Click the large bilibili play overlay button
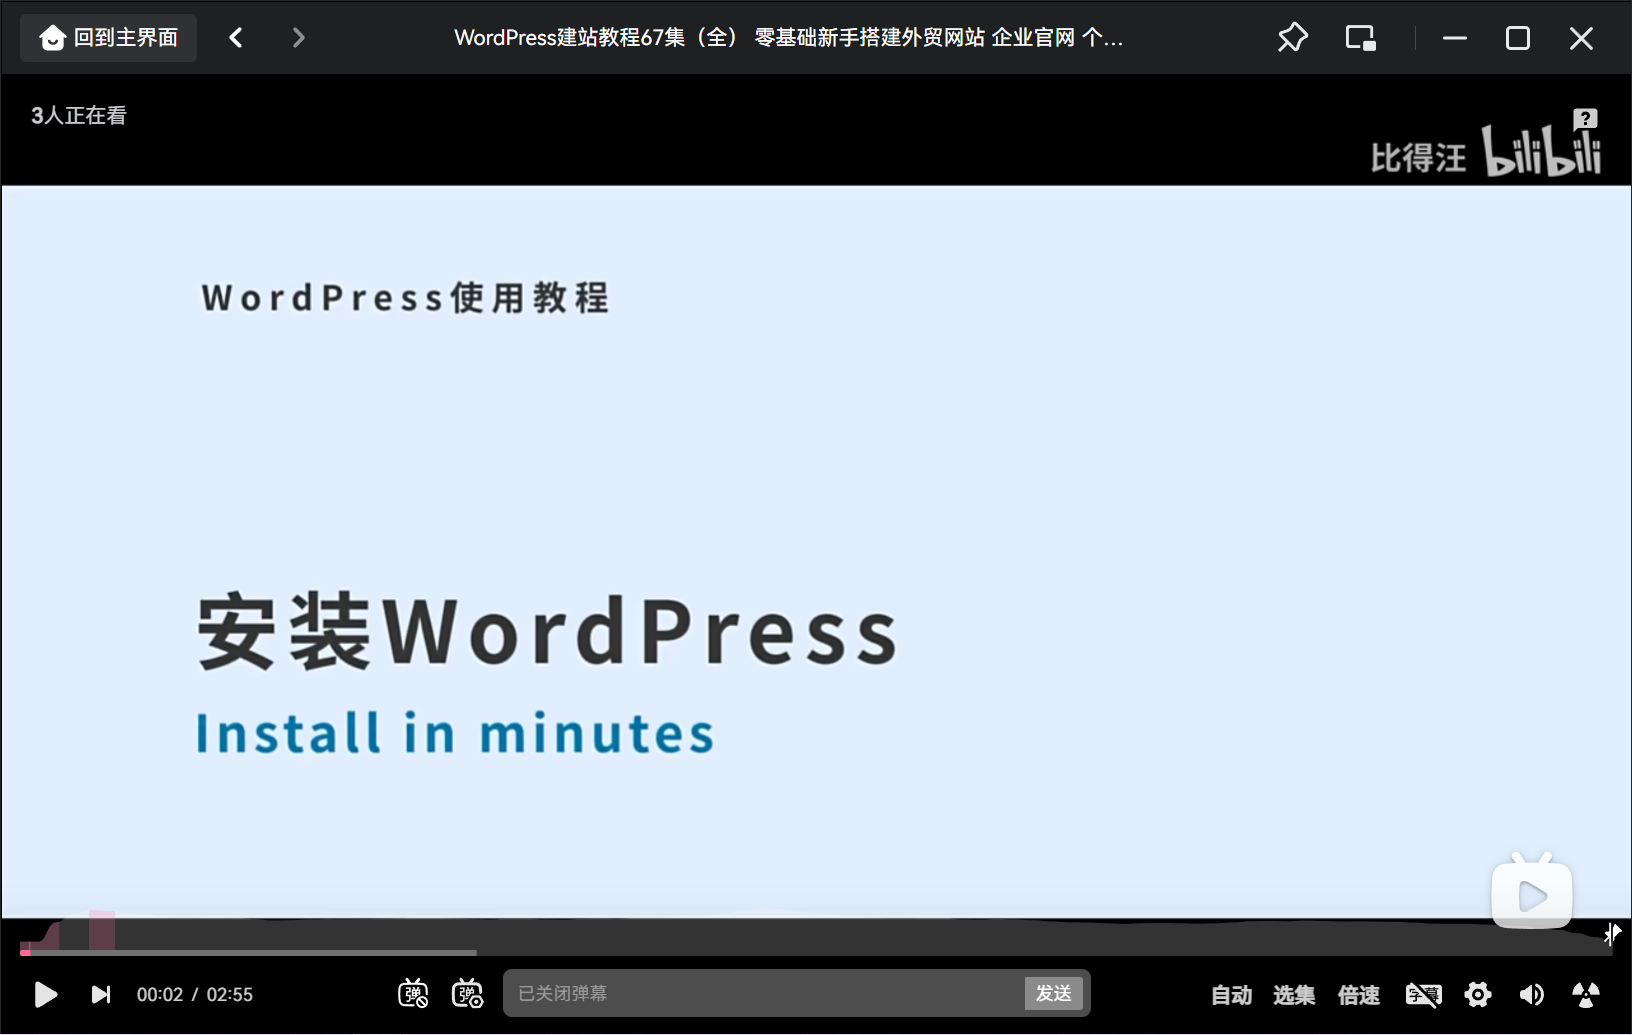 tap(1531, 890)
